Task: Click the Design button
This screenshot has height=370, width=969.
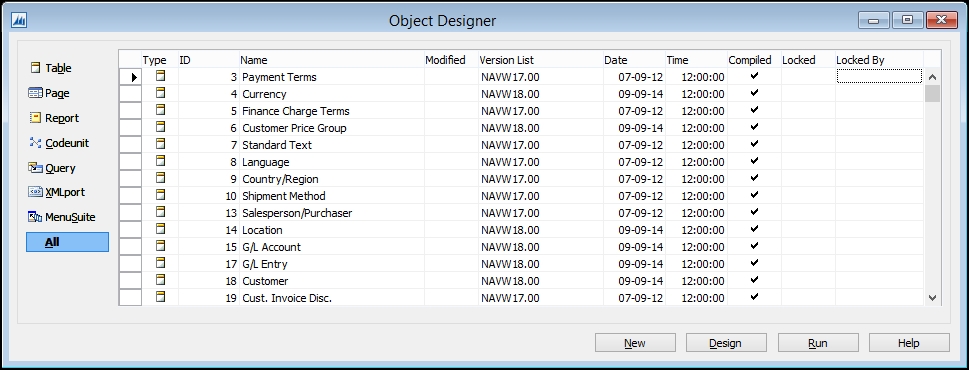Action: (726, 343)
